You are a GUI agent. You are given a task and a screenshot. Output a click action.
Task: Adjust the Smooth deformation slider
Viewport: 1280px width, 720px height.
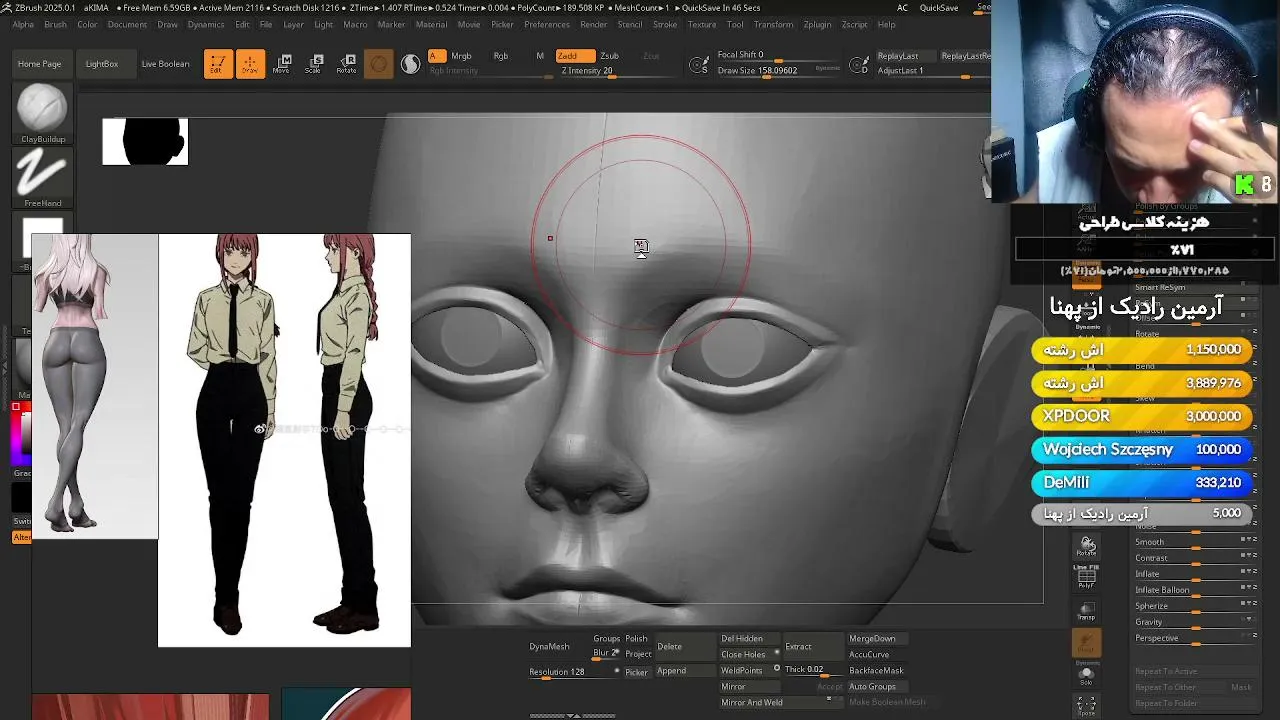[1195, 542]
